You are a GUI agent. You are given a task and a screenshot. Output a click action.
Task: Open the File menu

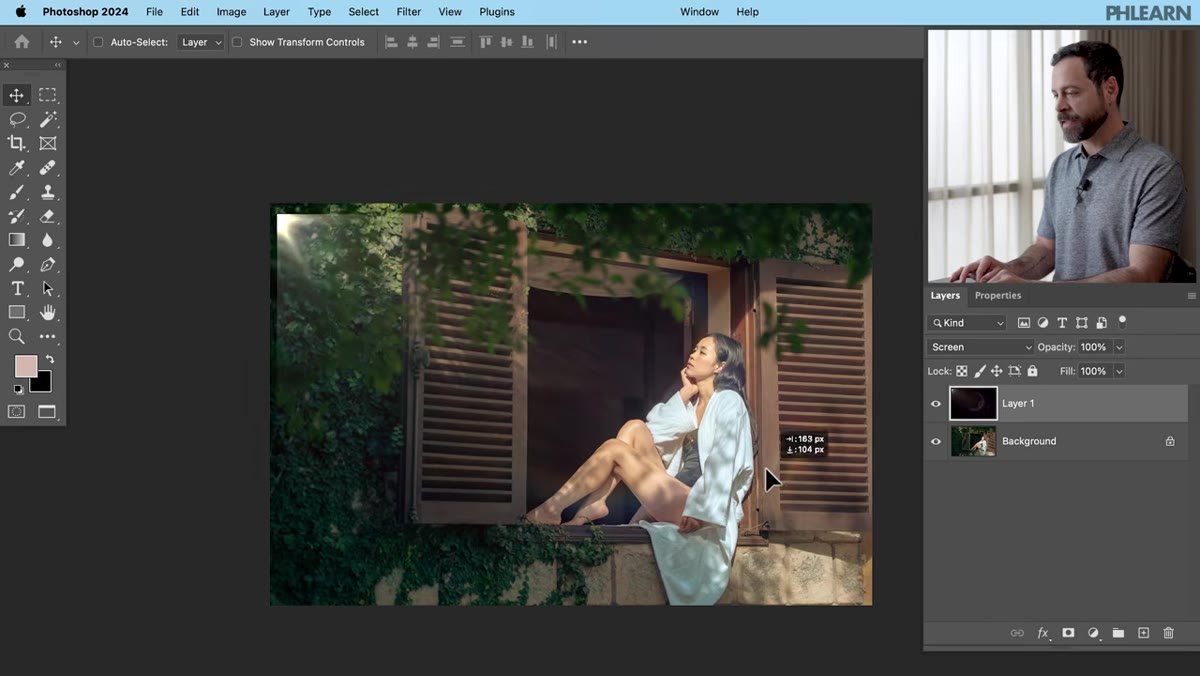(x=154, y=12)
